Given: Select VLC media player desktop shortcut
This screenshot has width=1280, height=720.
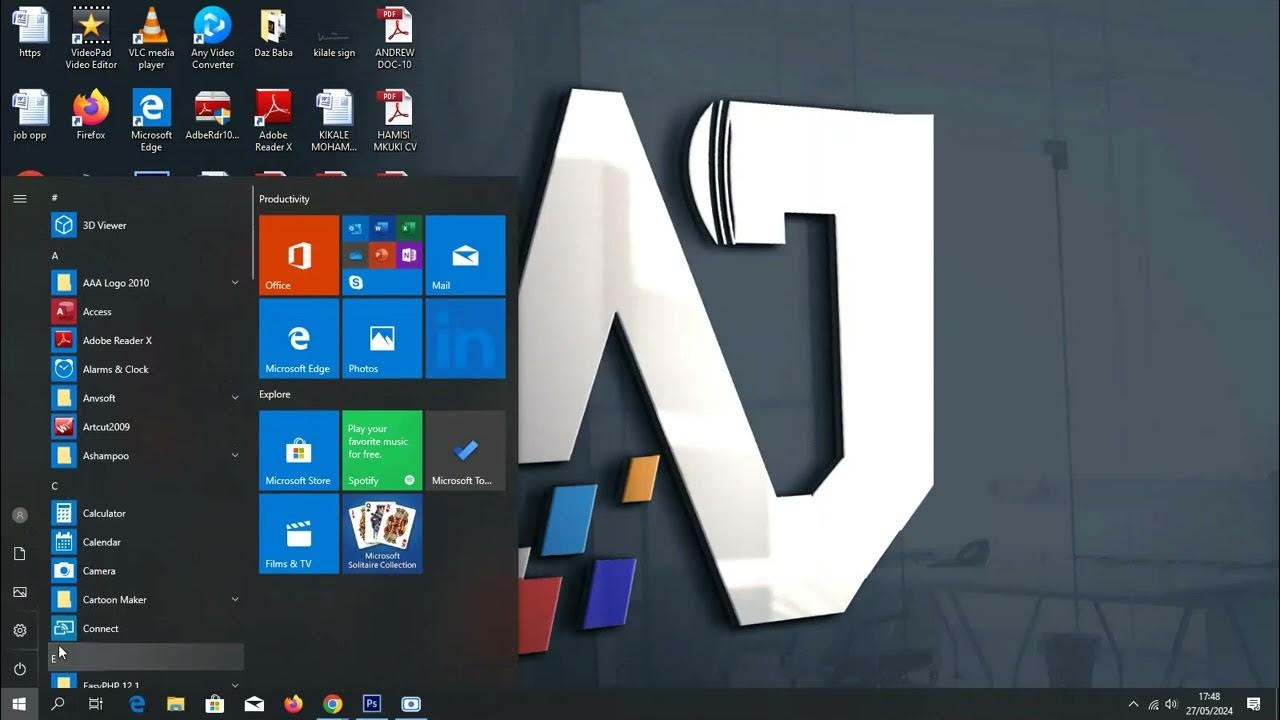Looking at the screenshot, I should pyautogui.click(x=151, y=39).
